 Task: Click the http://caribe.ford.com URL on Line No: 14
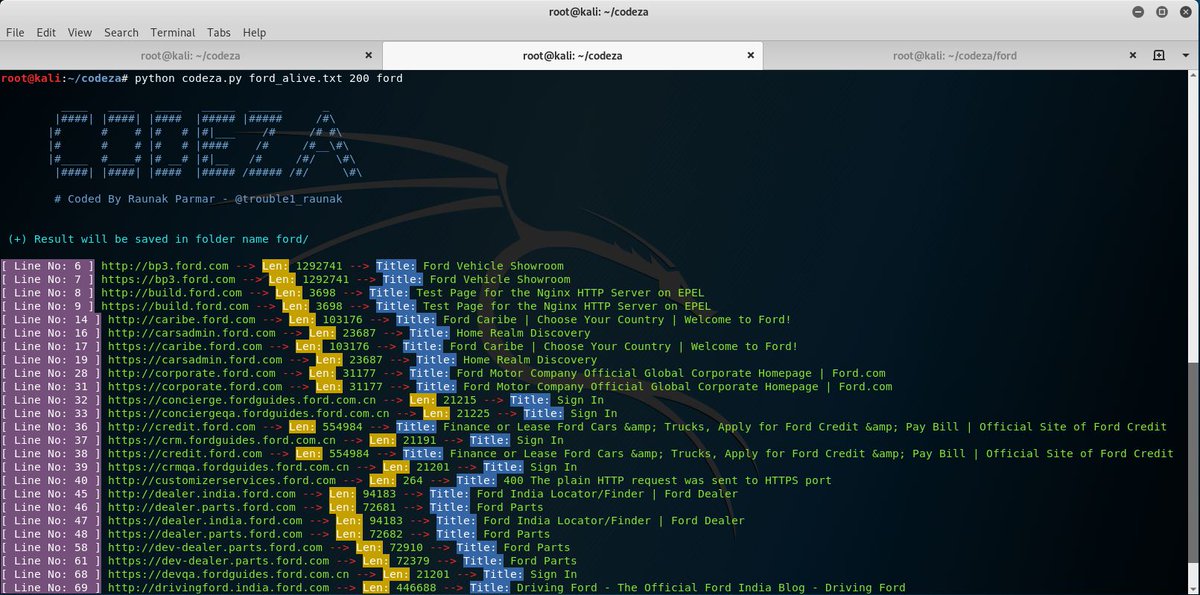(x=181, y=320)
